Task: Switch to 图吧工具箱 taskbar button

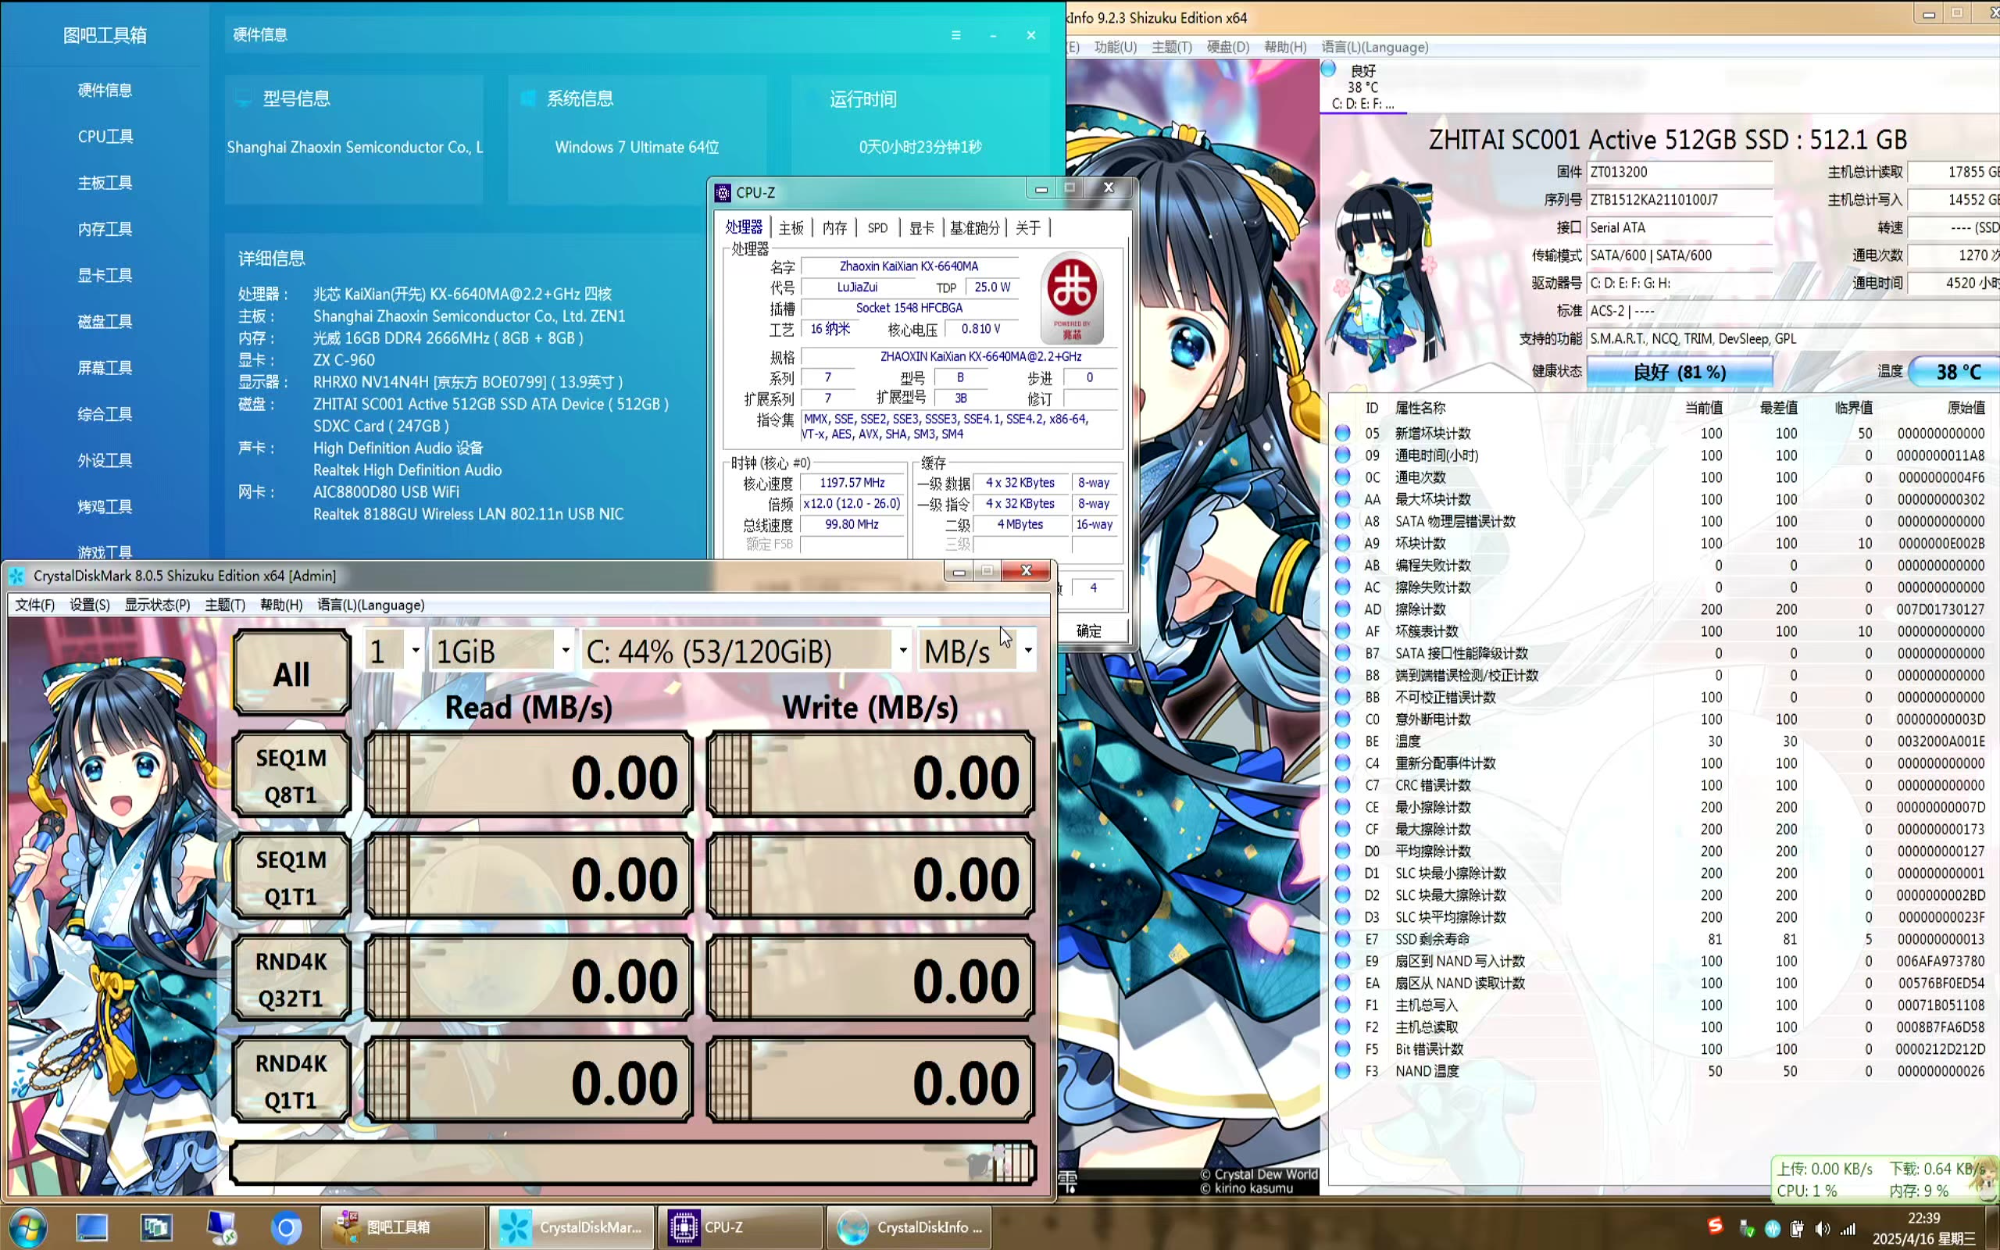Action: (403, 1227)
